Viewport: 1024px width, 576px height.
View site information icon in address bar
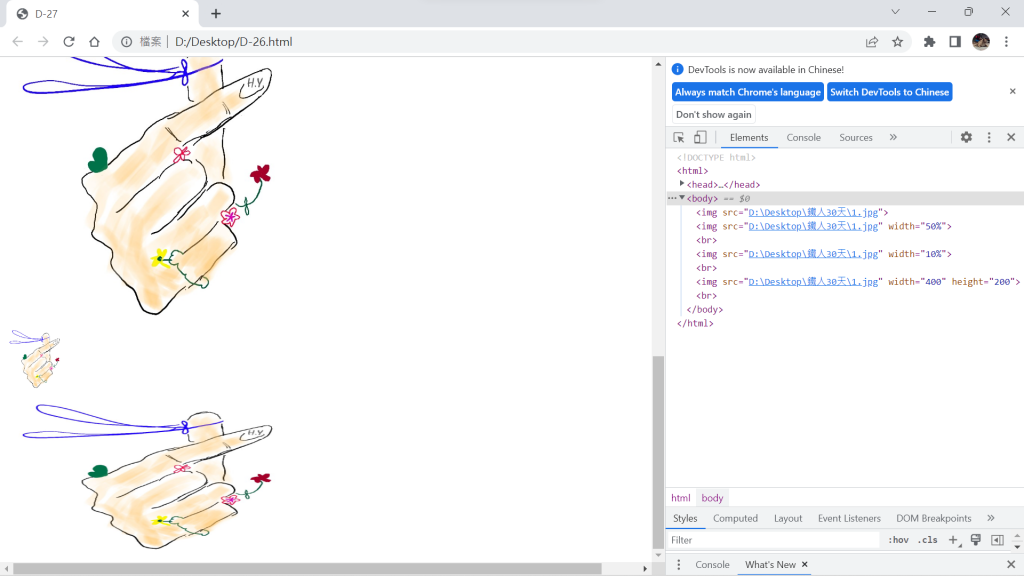(x=127, y=42)
